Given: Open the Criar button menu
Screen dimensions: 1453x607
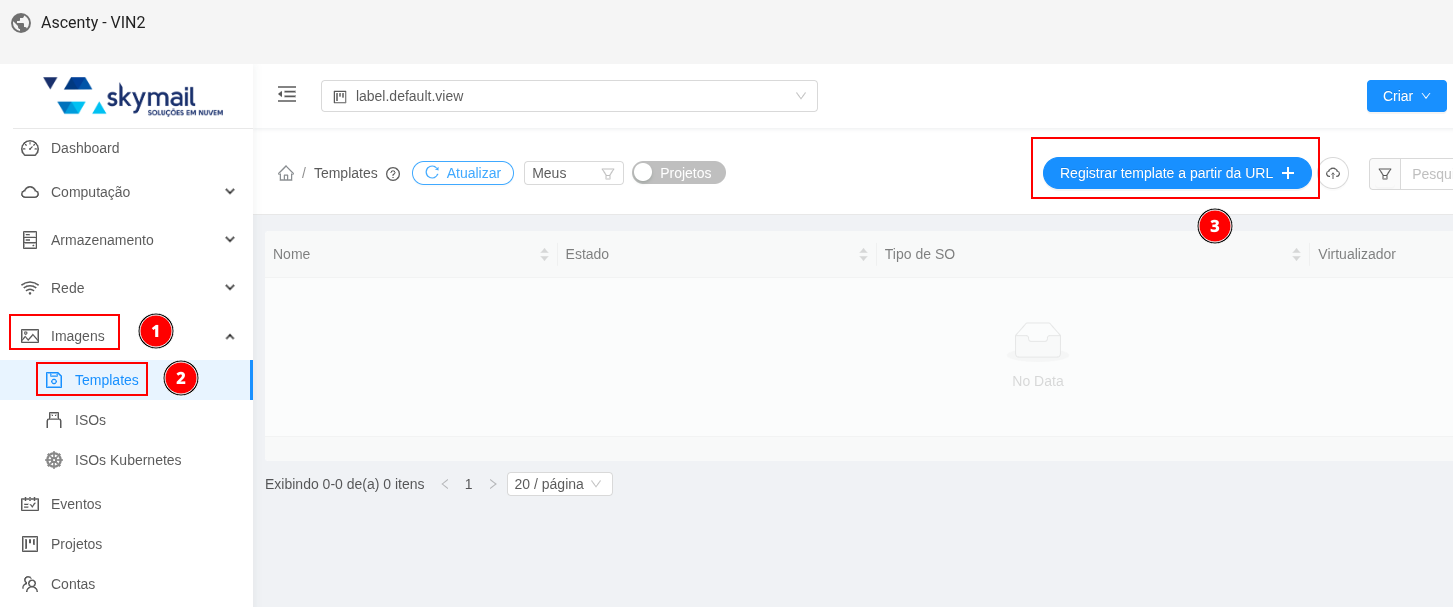Looking at the screenshot, I should pyautogui.click(x=1406, y=96).
